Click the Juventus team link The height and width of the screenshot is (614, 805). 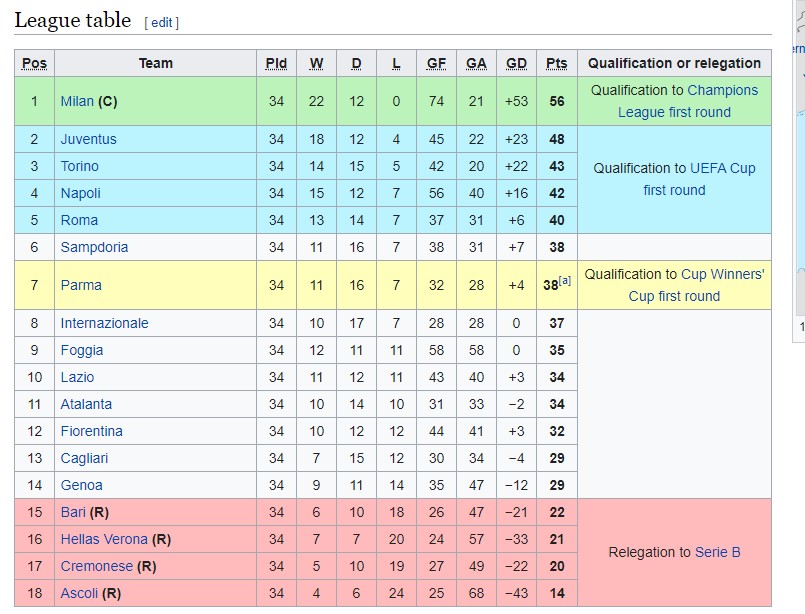88,139
